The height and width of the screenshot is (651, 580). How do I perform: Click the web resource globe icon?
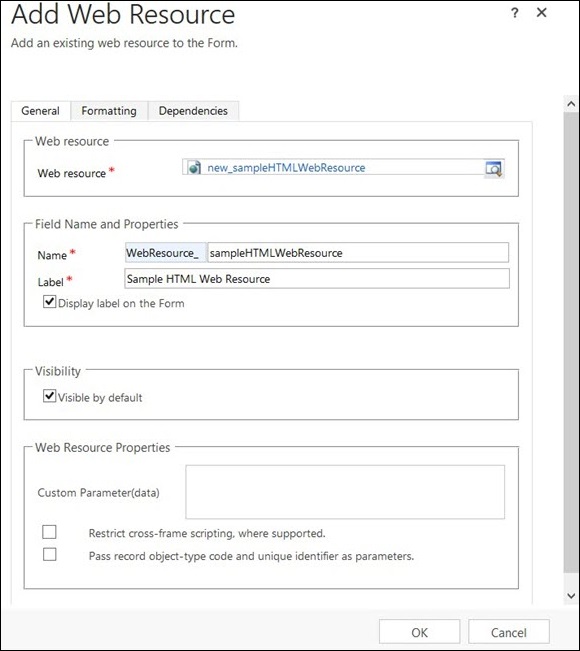click(x=194, y=168)
